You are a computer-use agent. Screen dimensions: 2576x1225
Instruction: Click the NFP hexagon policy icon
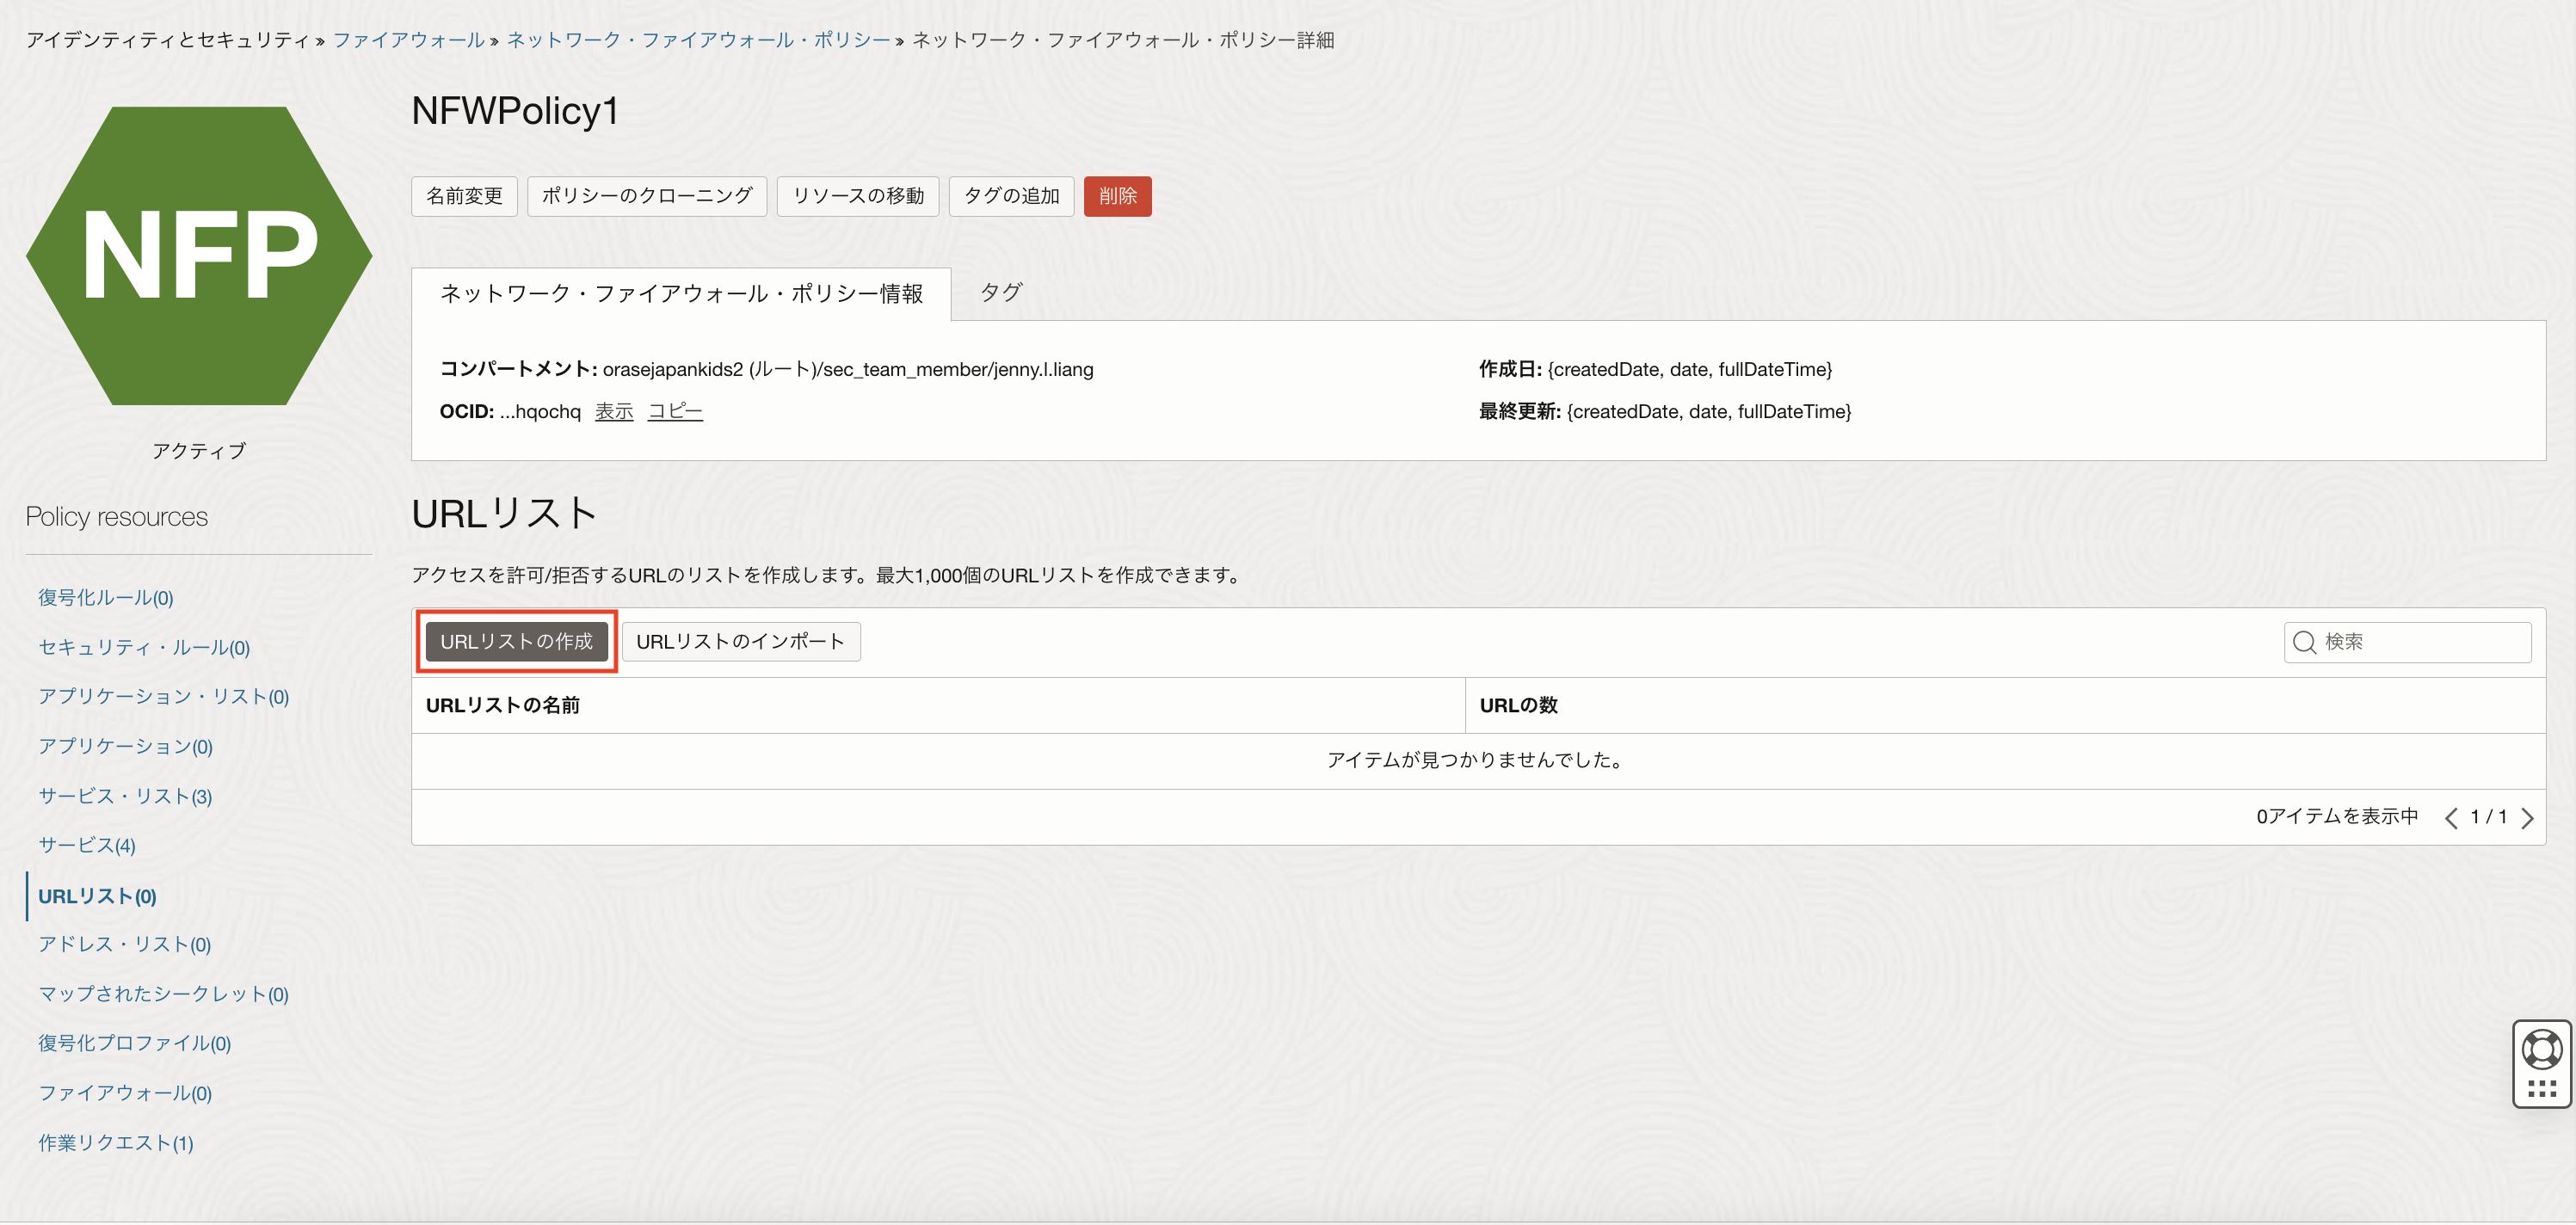(199, 256)
